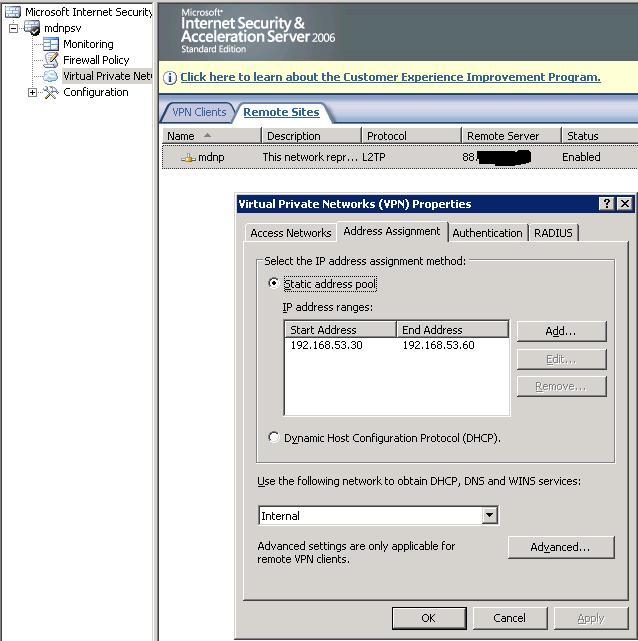Click the Configuration tools icon
Screen dimensions: 638x641
click(x=51, y=92)
